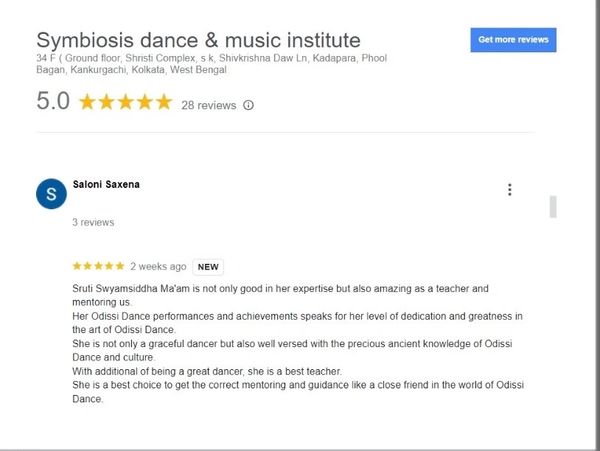Click the 28 reviews count
The height and width of the screenshot is (451, 600).
[x=208, y=105]
